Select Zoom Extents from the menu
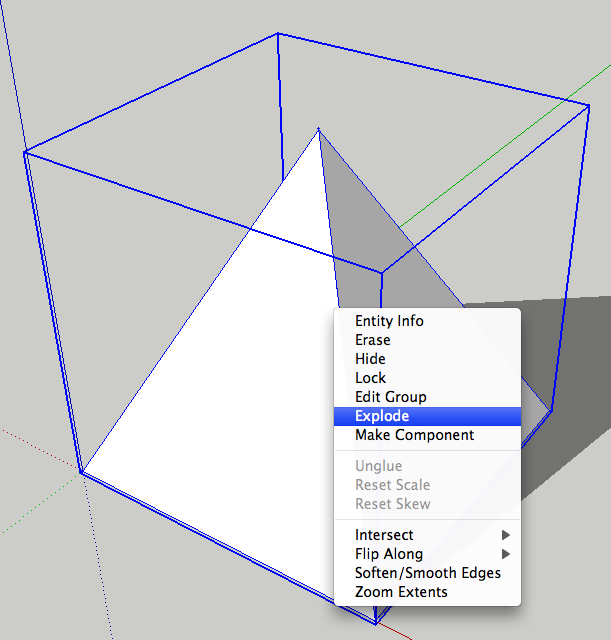Image resolution: width=611 pixels, height=640 pixels. (401, 592)
